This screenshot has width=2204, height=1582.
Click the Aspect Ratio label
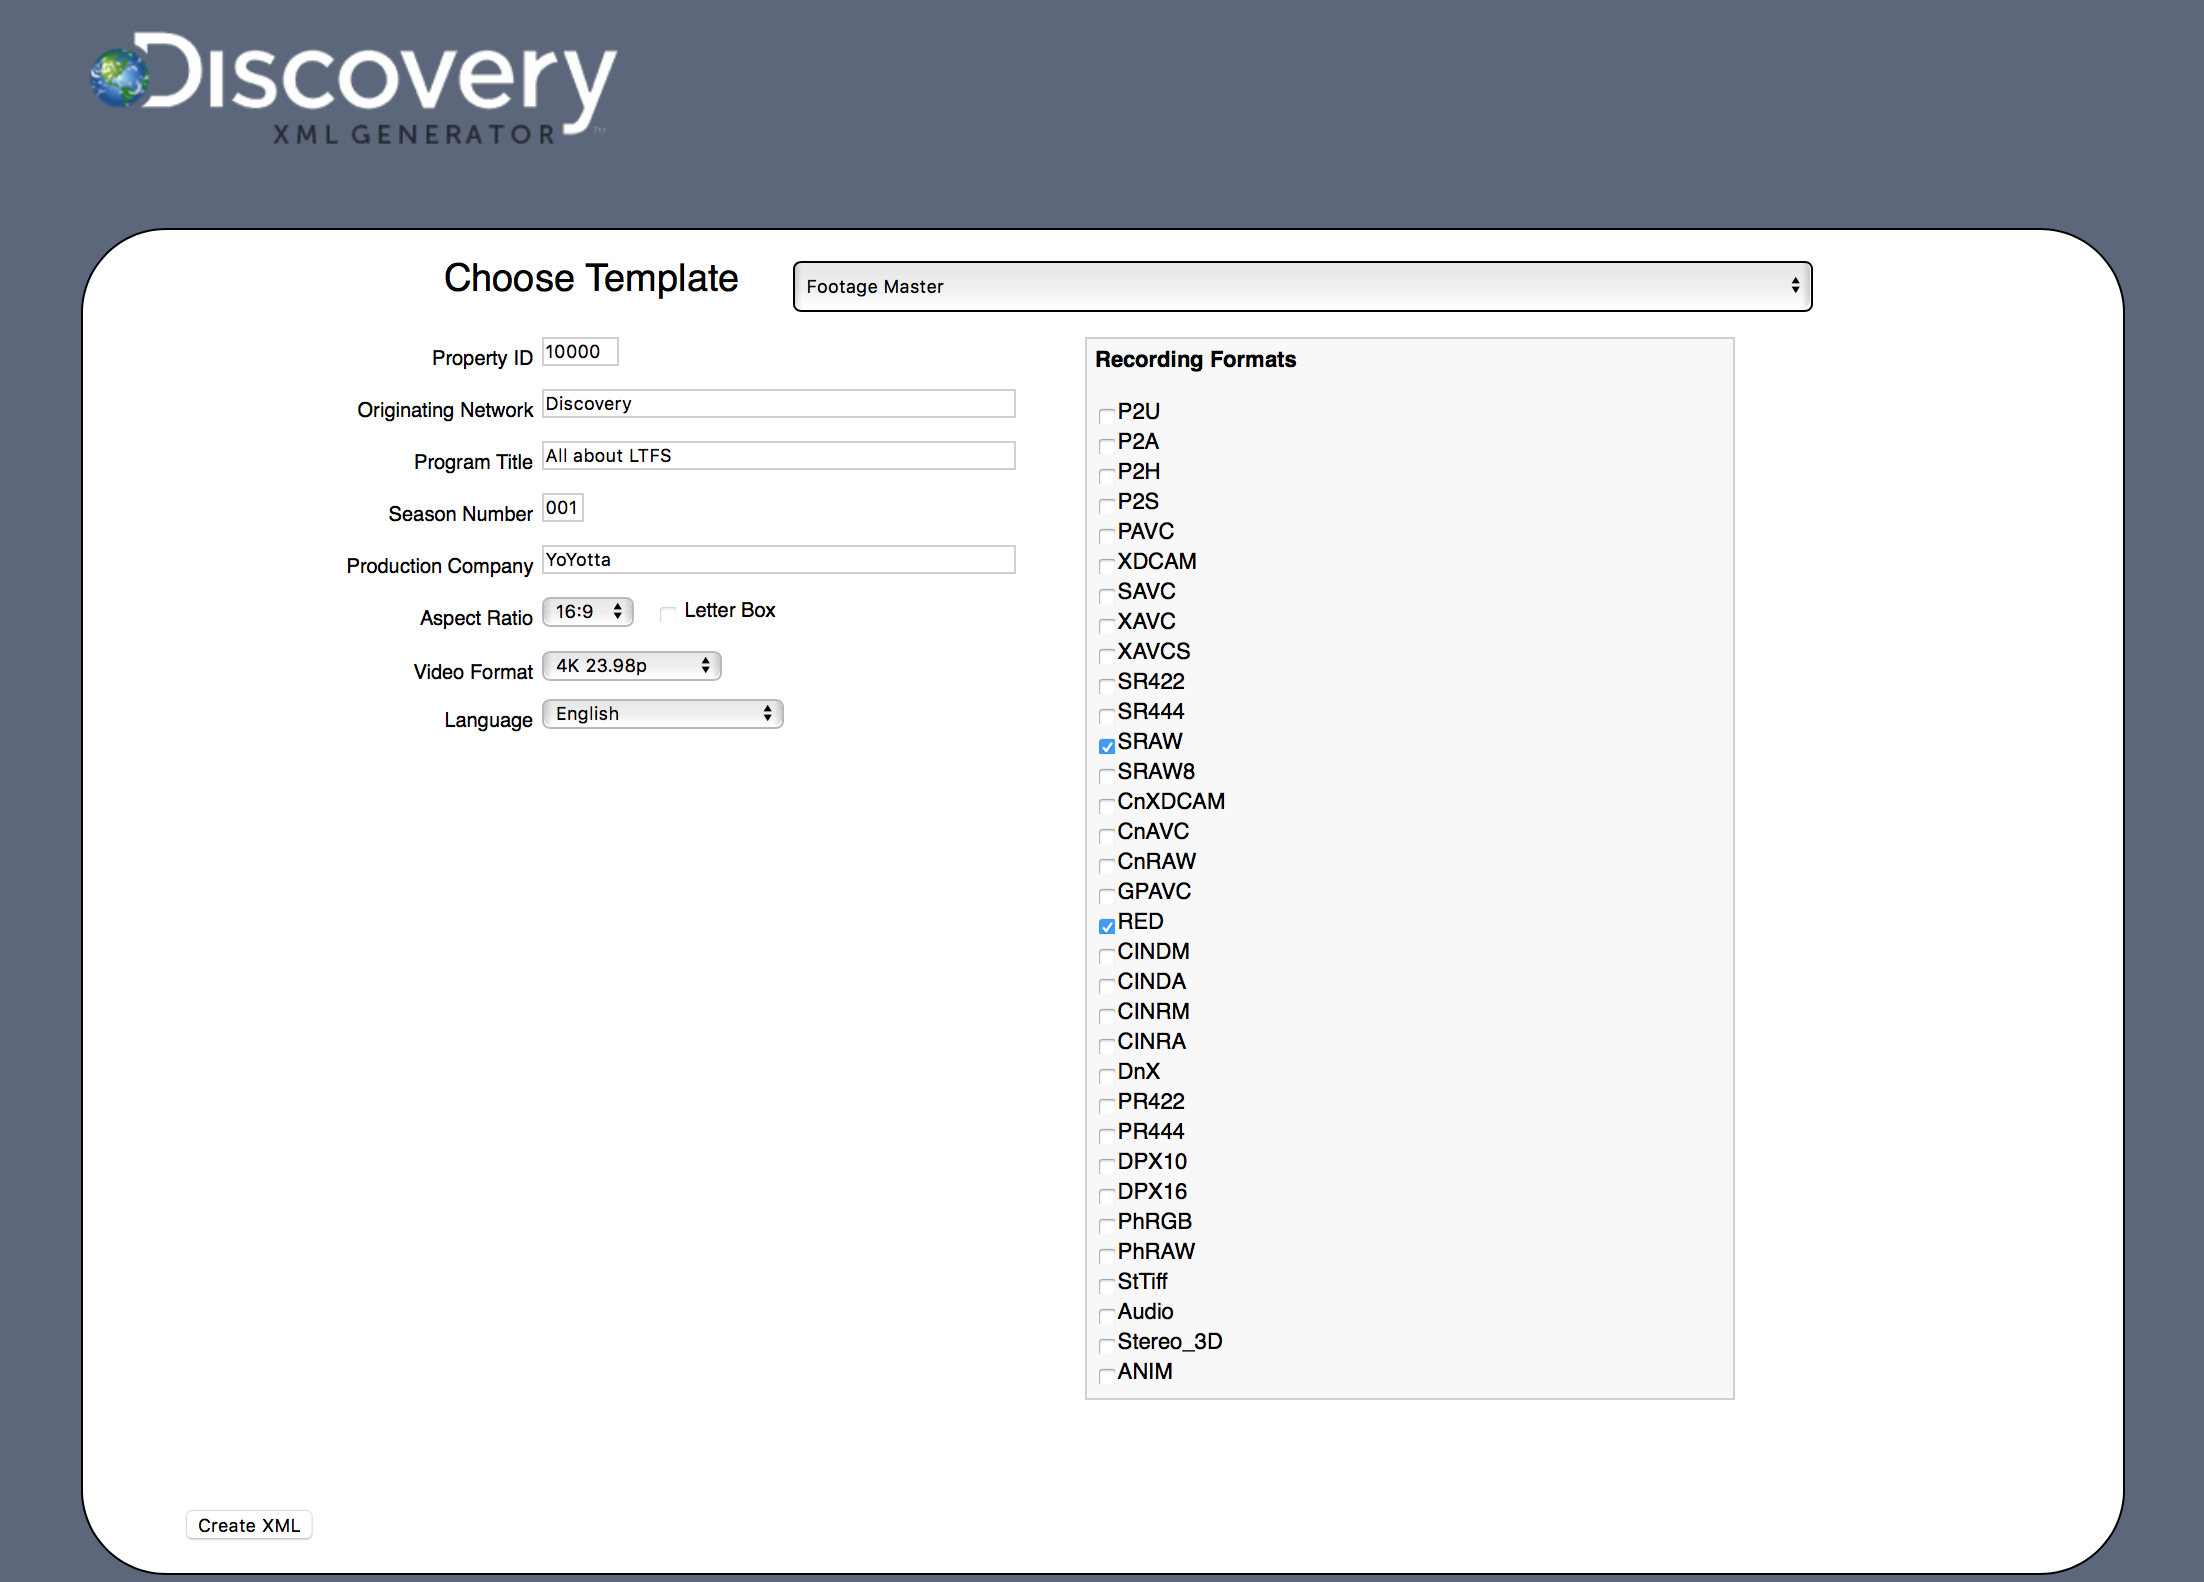coord(476,618)
